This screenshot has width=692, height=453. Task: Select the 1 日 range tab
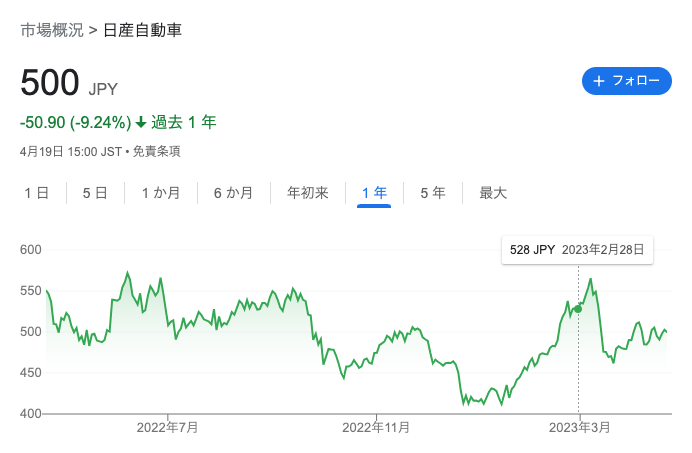pos(37,193)
